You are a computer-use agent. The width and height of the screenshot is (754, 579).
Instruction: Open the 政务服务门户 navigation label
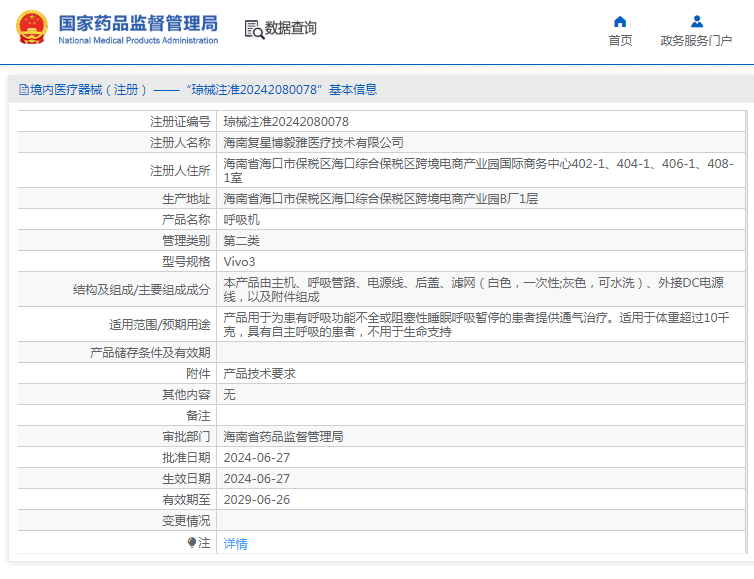coord(696,41)
